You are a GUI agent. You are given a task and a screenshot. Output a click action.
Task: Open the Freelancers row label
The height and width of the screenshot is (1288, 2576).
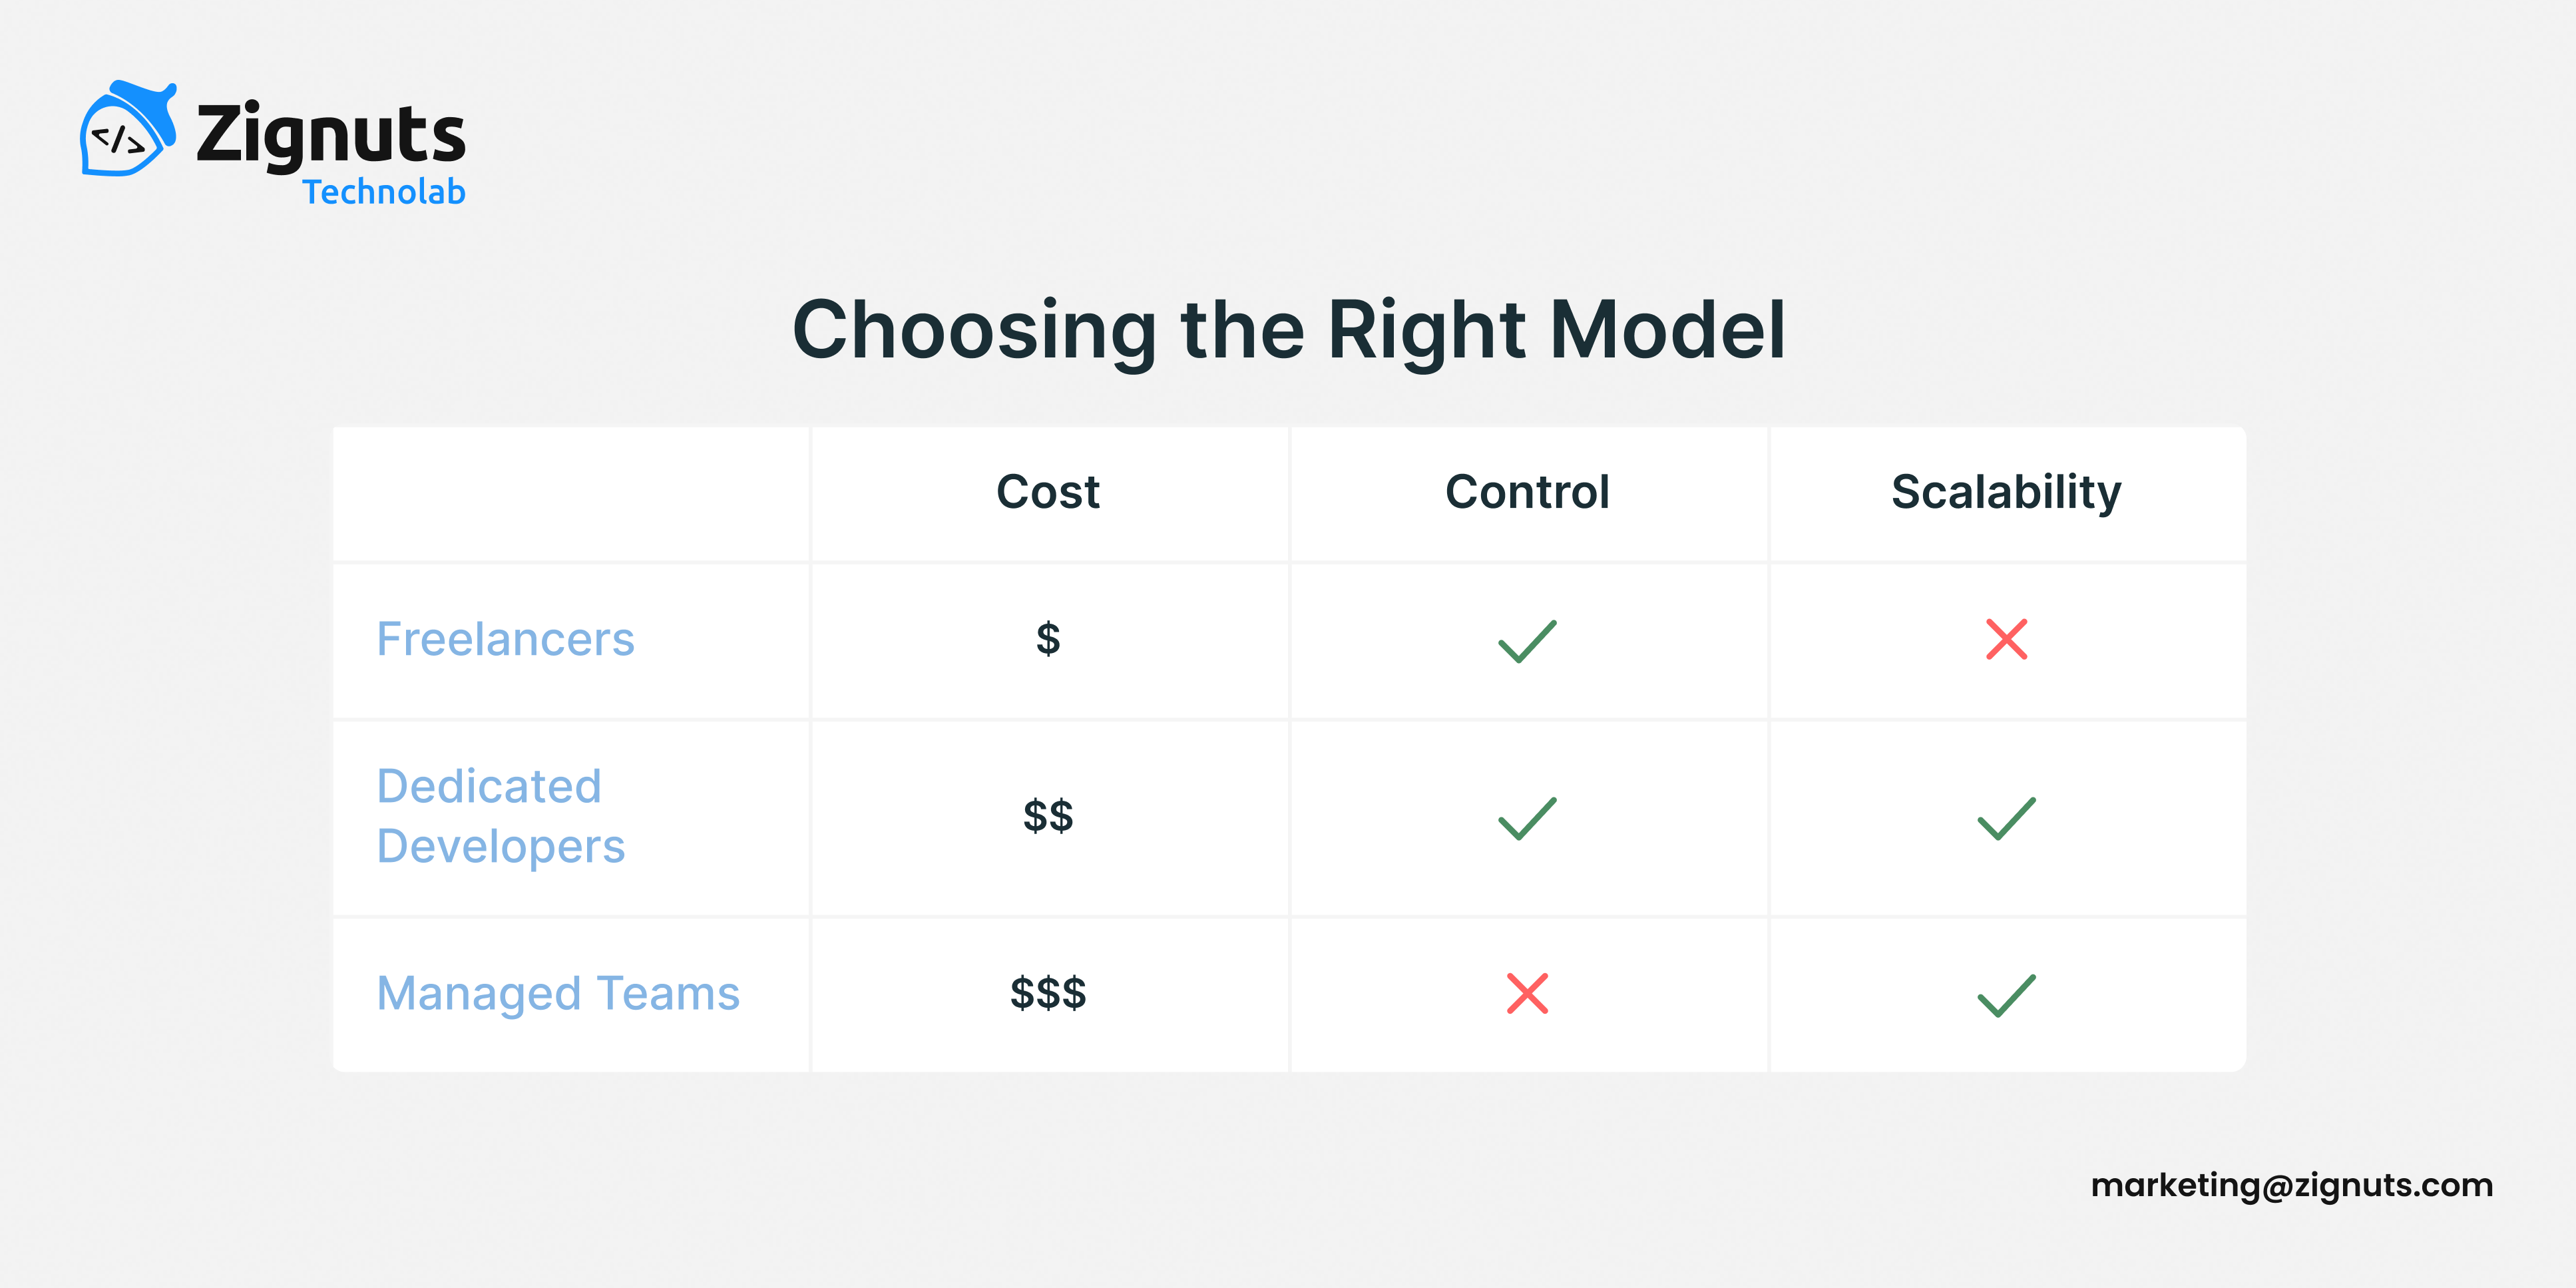point(505,639)
